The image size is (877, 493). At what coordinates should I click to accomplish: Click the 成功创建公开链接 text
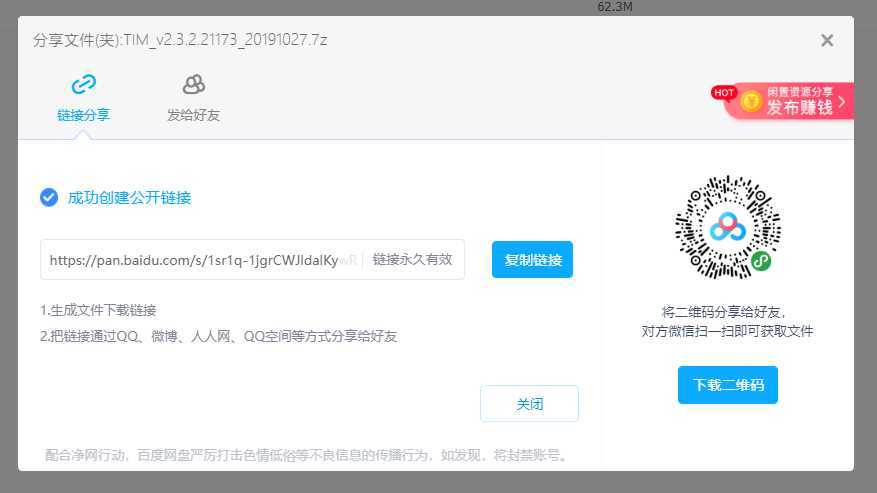(x=129, y=198)
